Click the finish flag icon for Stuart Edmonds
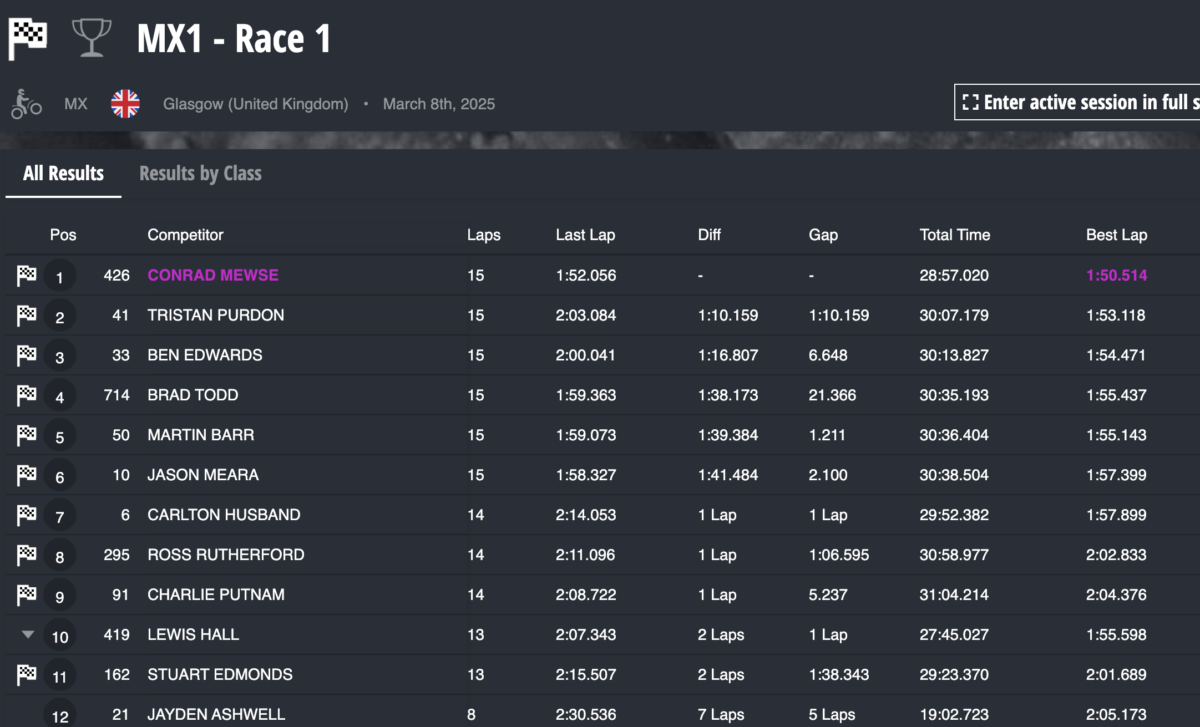This screenshot has height=727, width=1200. [x=27, y=675]
